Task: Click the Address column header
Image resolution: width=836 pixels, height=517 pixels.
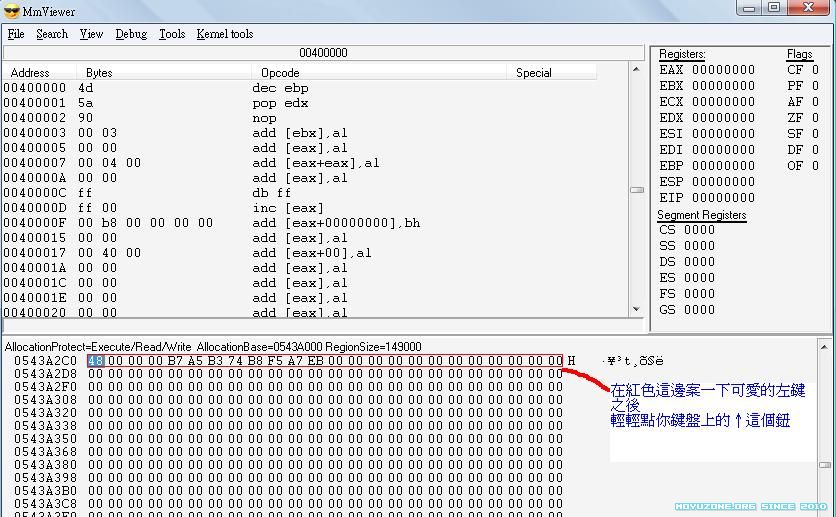Action: tap(30, 73)
